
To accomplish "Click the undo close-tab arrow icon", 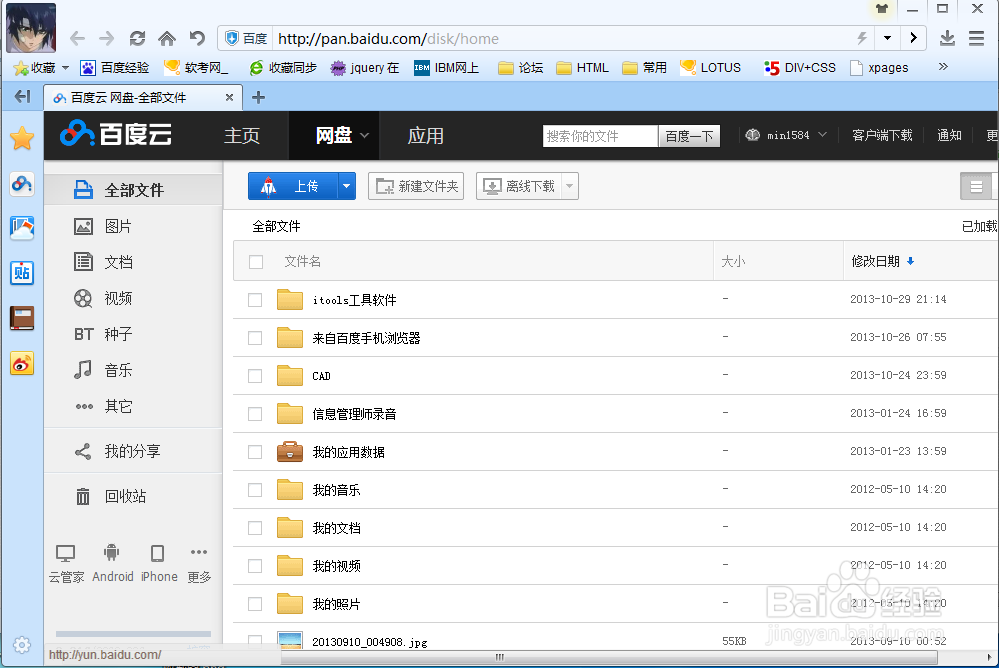I will 197,39.
